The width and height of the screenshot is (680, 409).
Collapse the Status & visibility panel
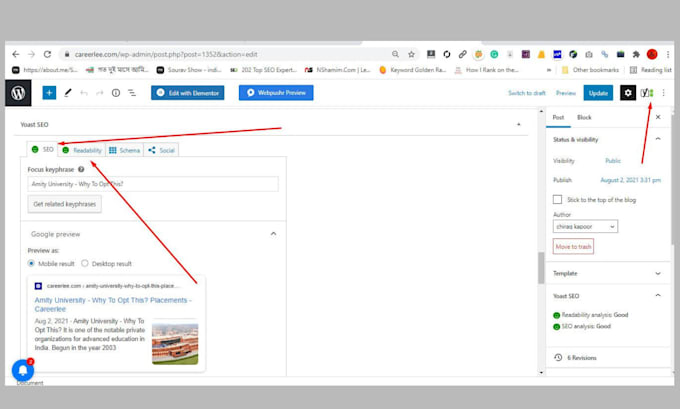[658, 139]
